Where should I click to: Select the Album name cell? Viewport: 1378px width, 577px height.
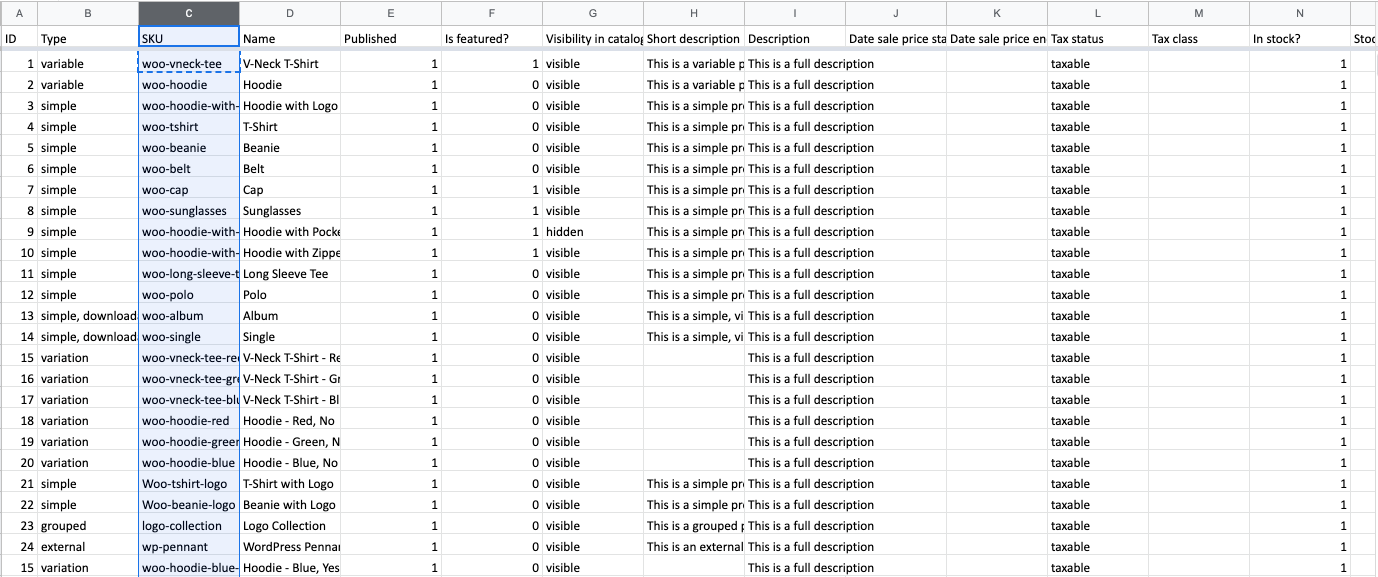(290, 316)
